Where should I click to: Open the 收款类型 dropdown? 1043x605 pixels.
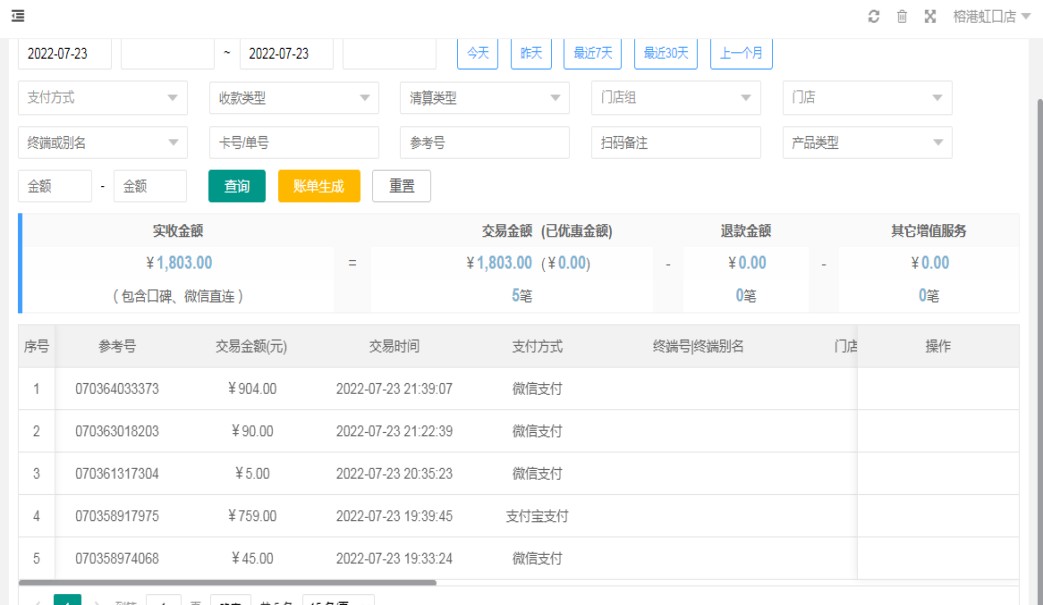(293, 98)
